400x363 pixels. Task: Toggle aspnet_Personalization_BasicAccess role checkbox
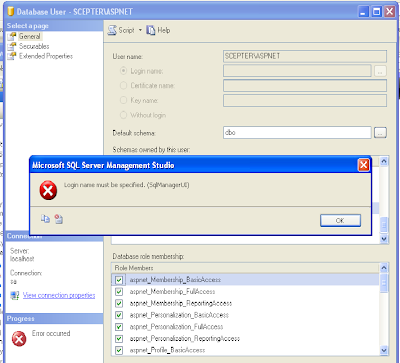[119, 315]
